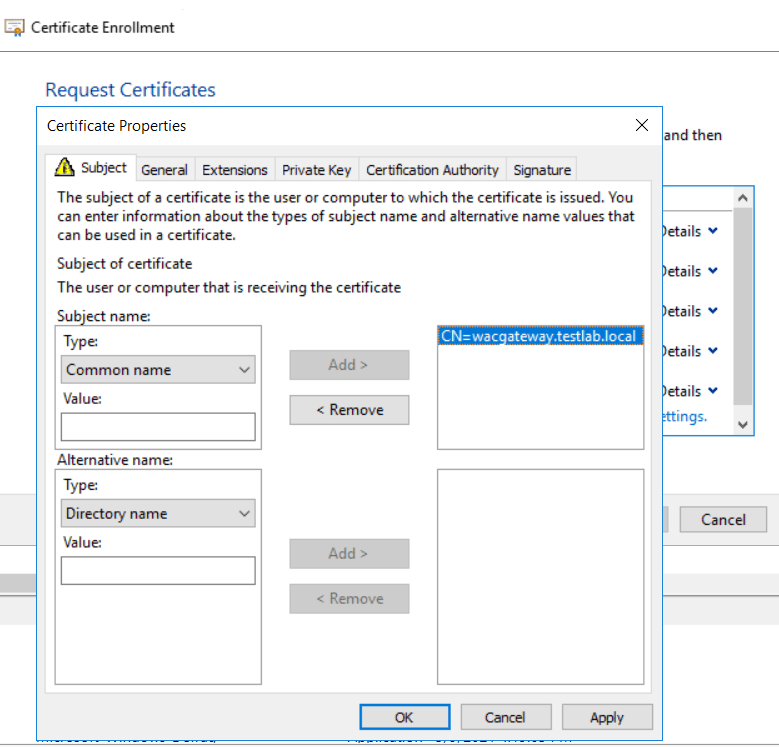Expand the fourth Details chevron
This screenshot has height=747, width=779.
pyautogui.click(x=713, y=351)
